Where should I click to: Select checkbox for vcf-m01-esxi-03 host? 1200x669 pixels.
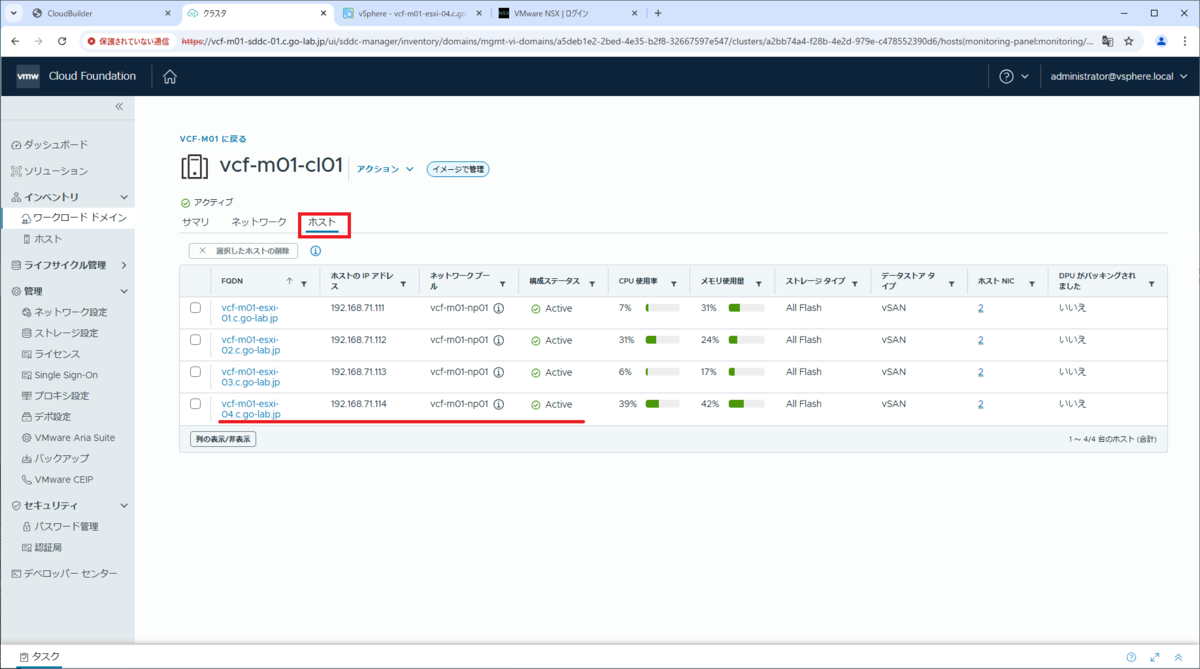[x=196, y=372]
